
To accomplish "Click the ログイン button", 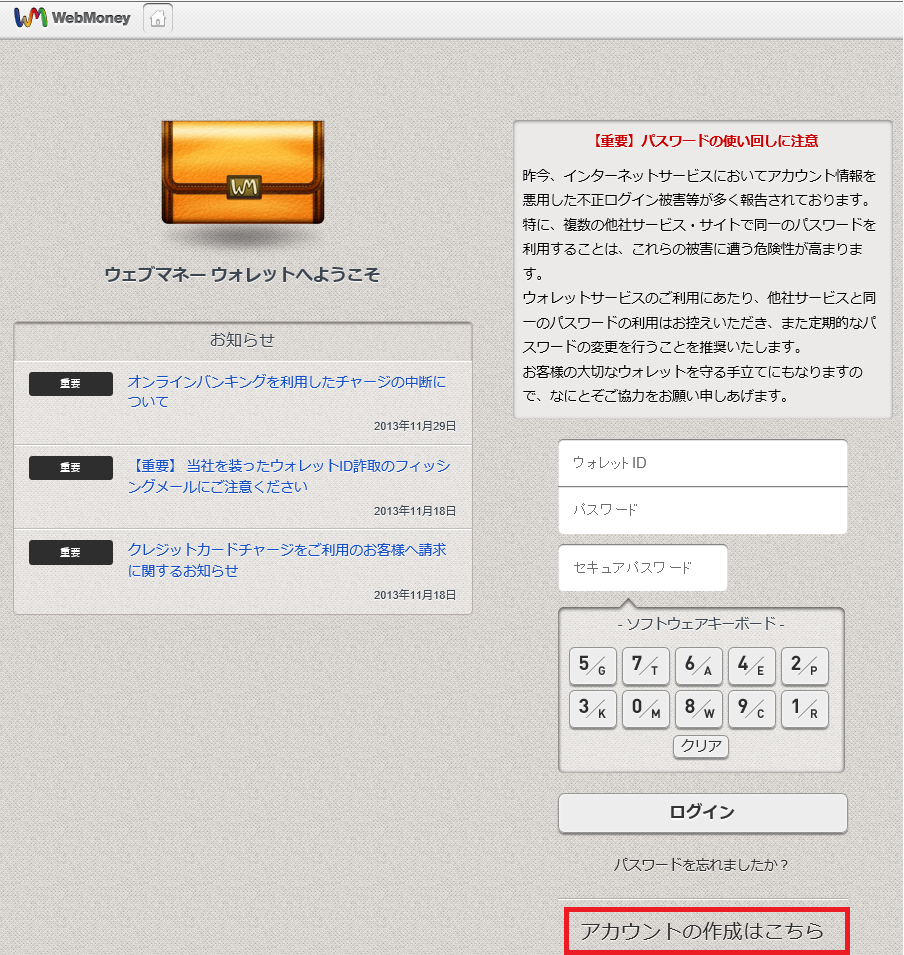I will point(703,813).
